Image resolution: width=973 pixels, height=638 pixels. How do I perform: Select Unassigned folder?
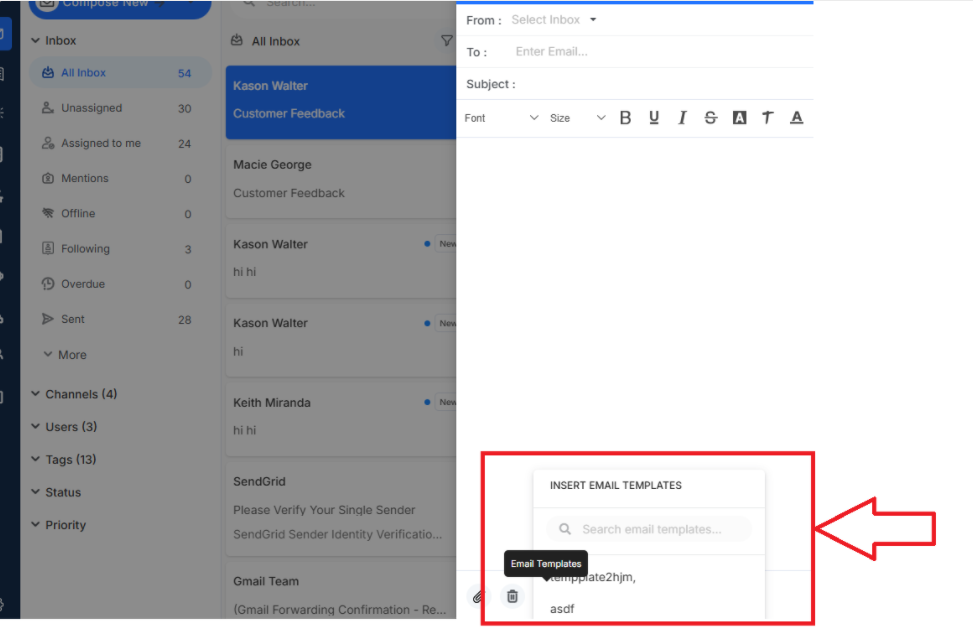point(120,108)
